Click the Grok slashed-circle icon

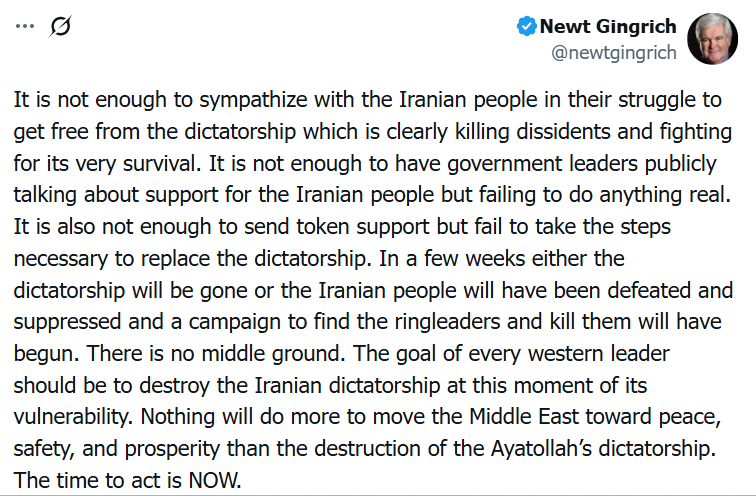(59, 27)
